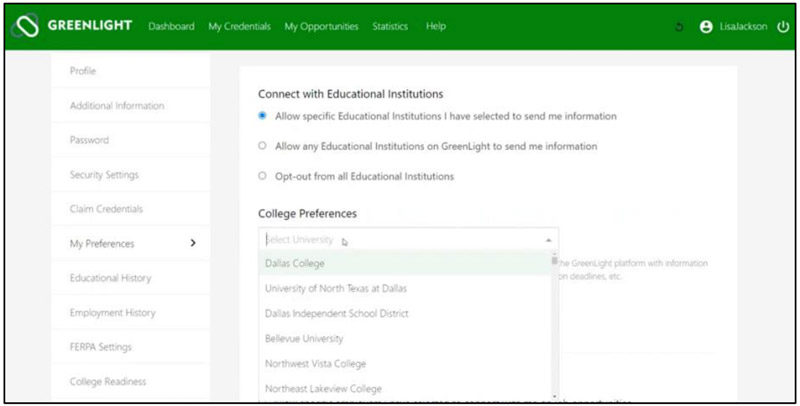Select Bellevue University option

304,338
